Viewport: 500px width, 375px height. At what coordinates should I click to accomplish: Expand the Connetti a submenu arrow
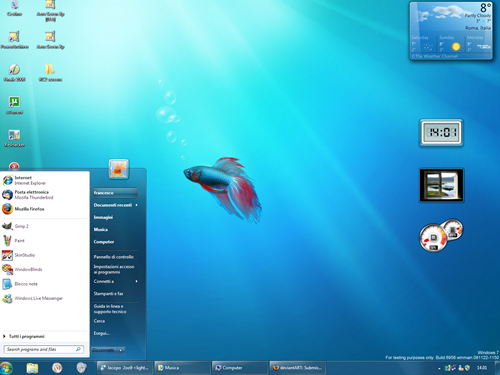tap(136, 281)
